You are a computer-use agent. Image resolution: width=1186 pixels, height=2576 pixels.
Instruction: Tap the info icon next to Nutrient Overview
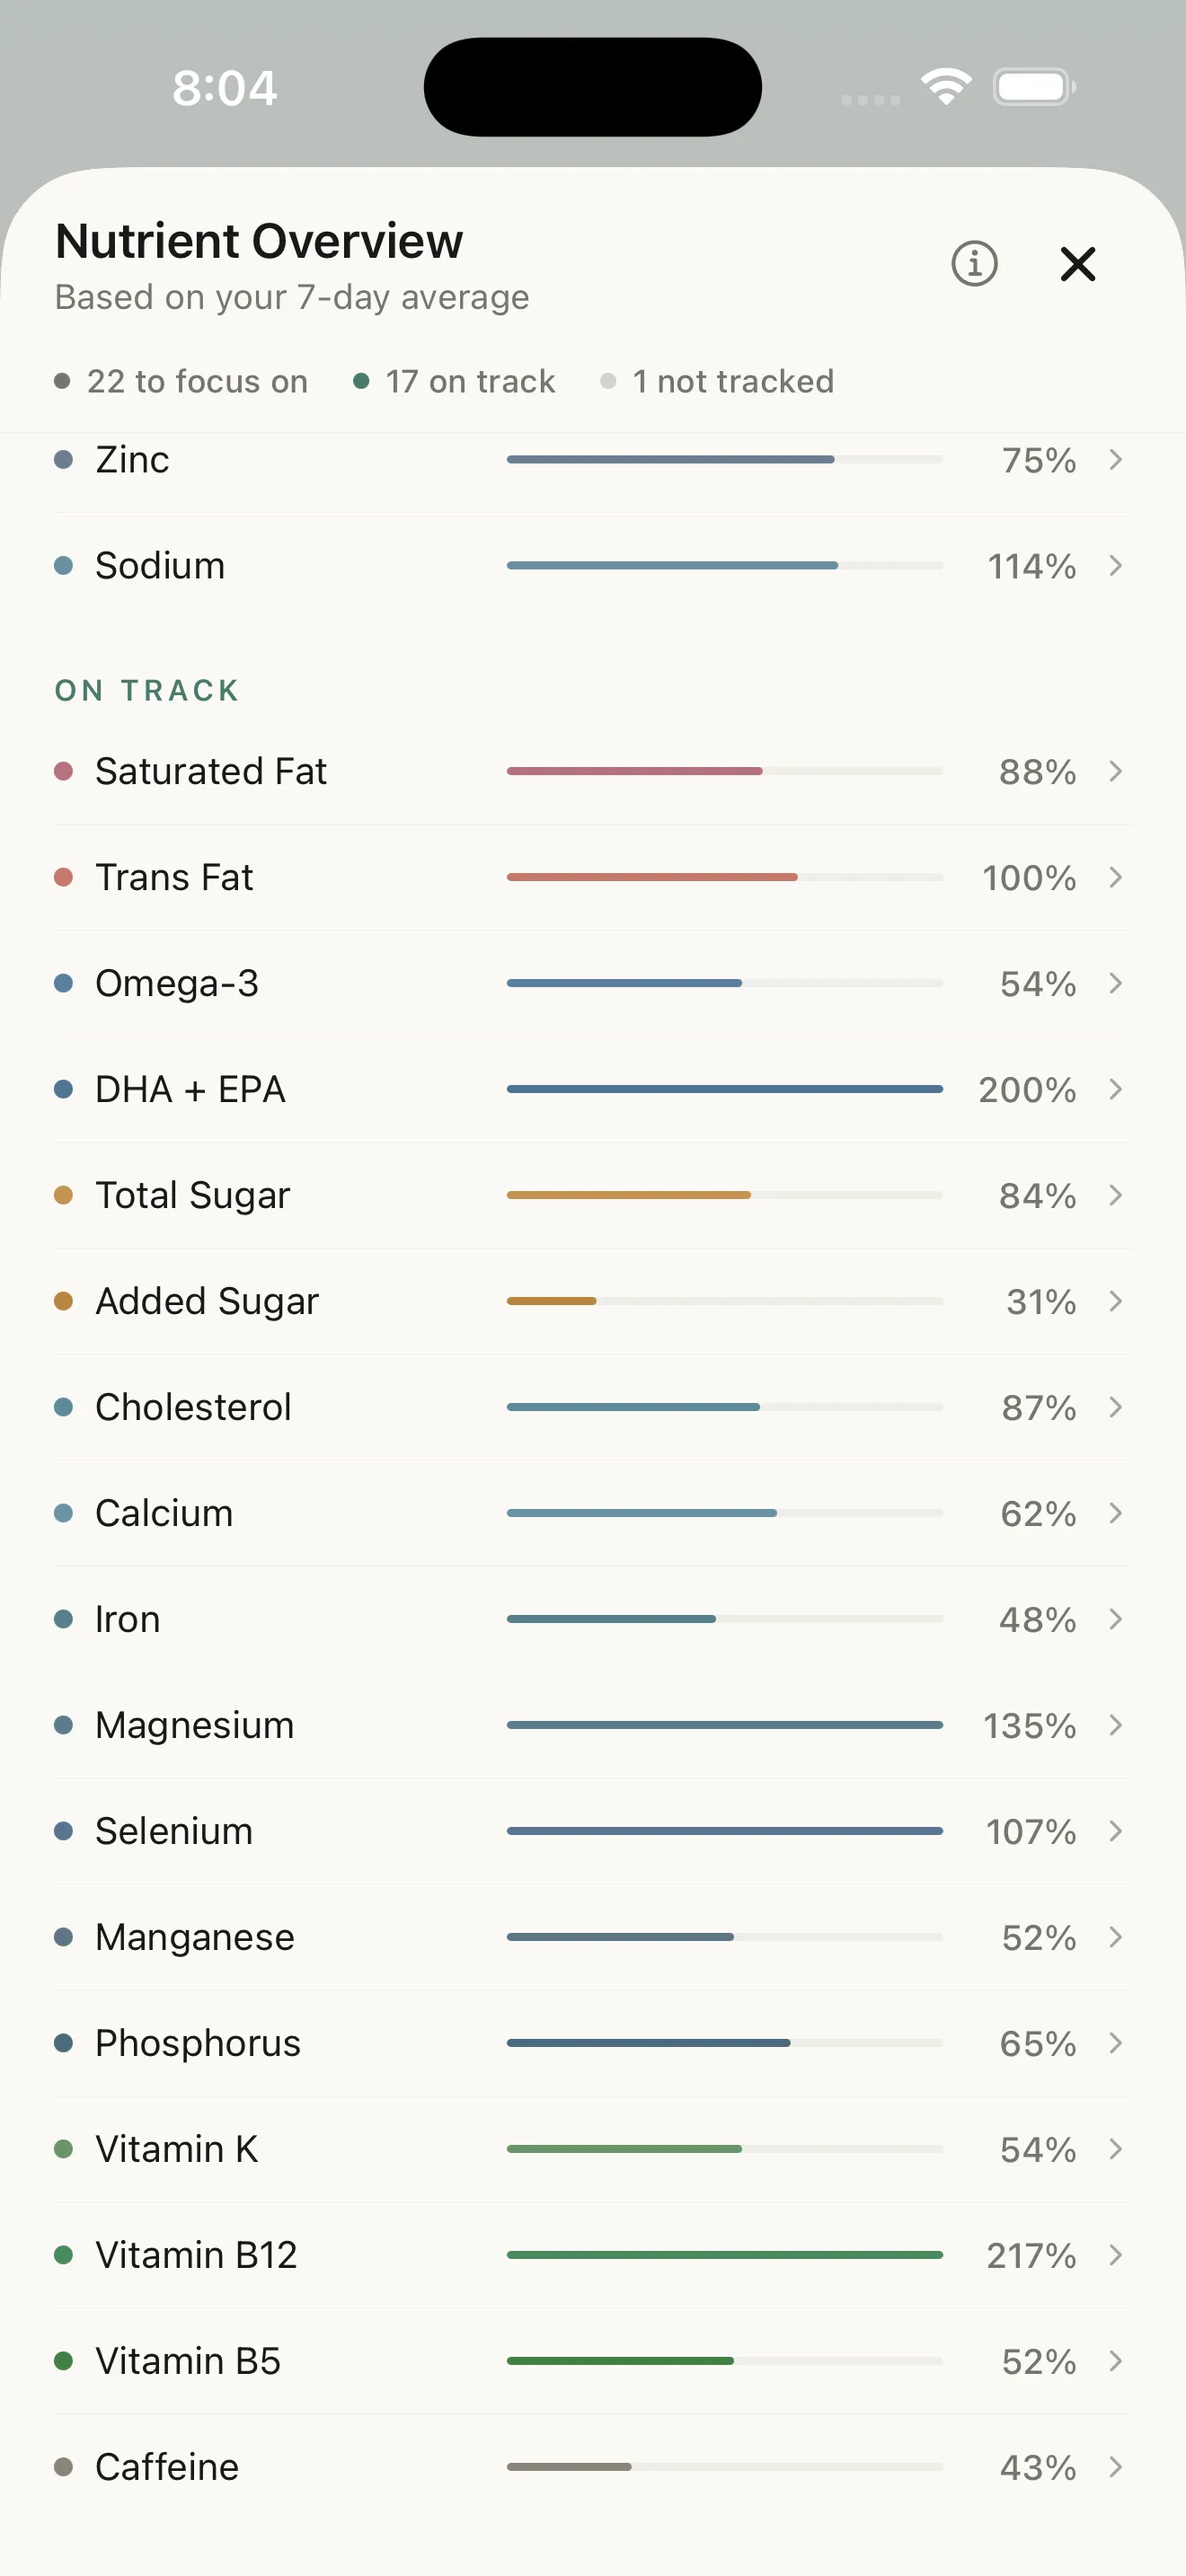(x=975, y=264)
